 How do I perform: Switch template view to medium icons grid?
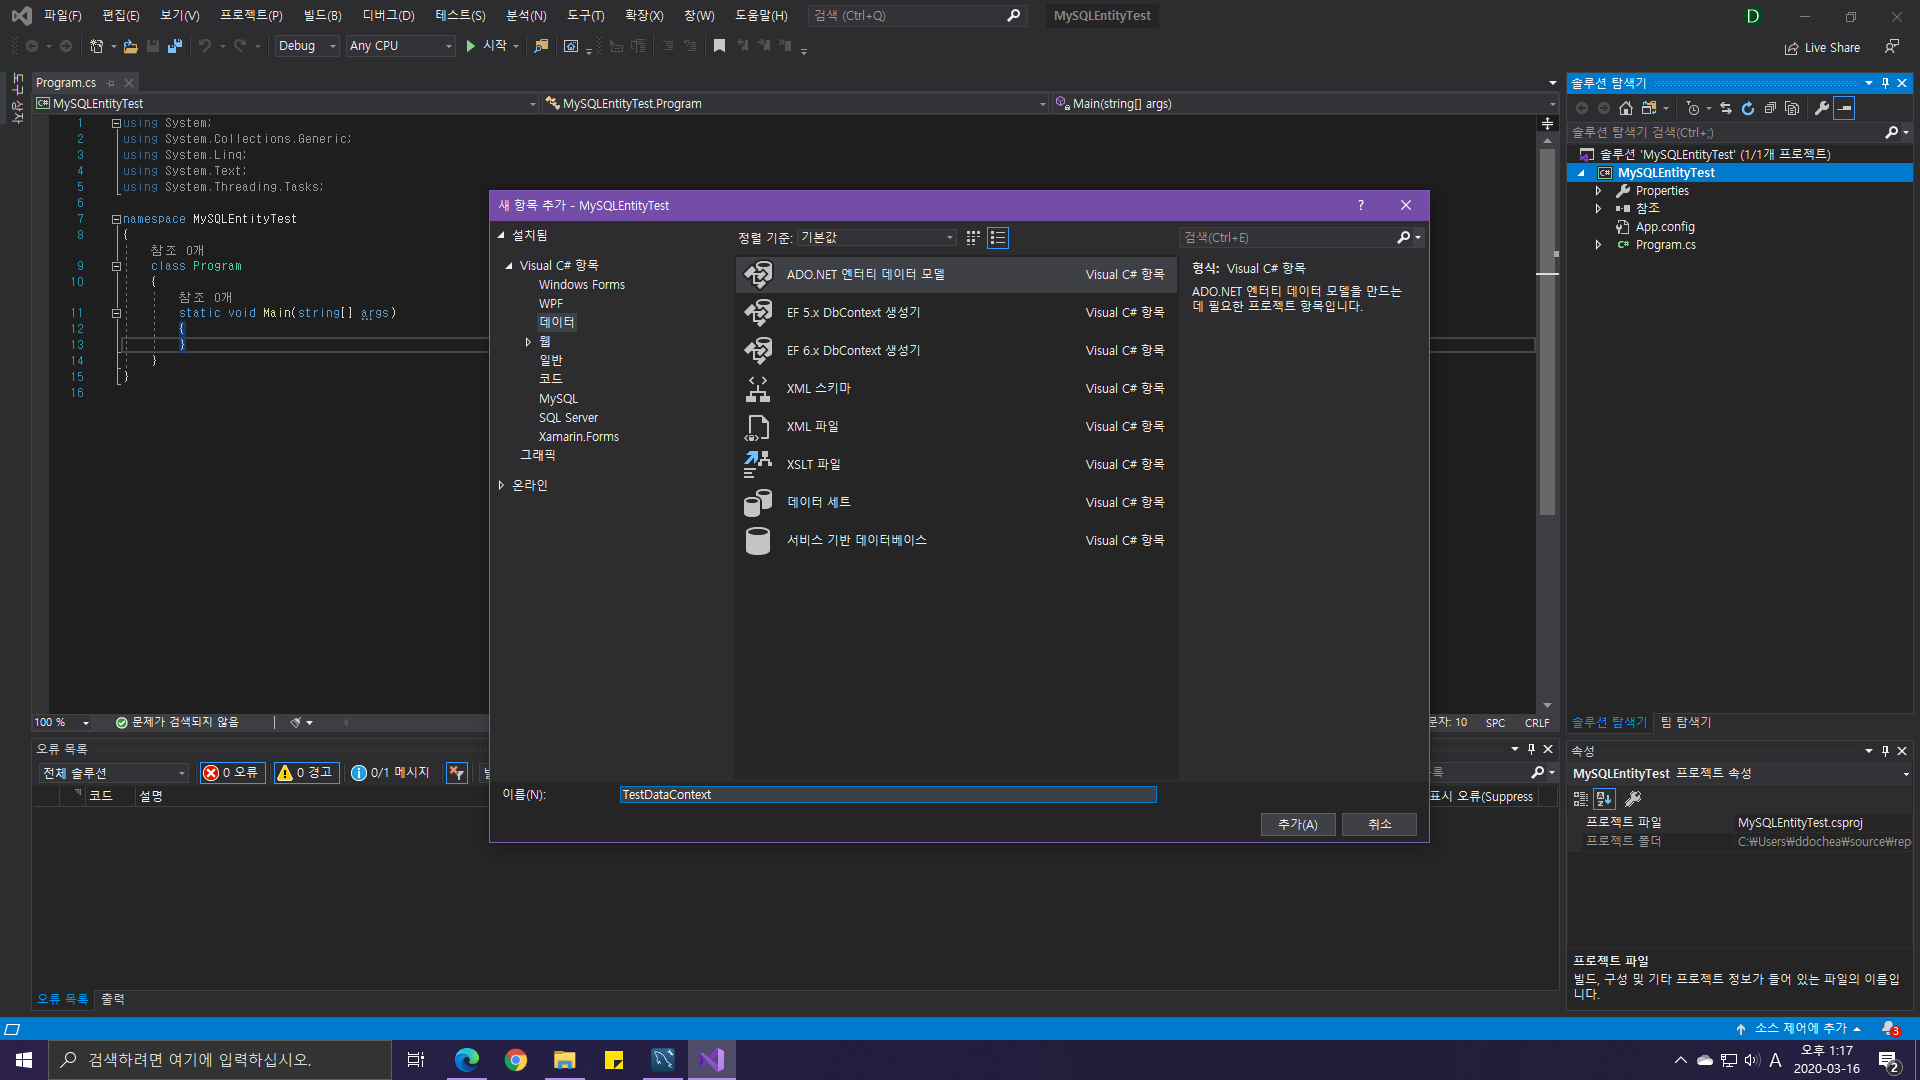(x=973, y=238)
